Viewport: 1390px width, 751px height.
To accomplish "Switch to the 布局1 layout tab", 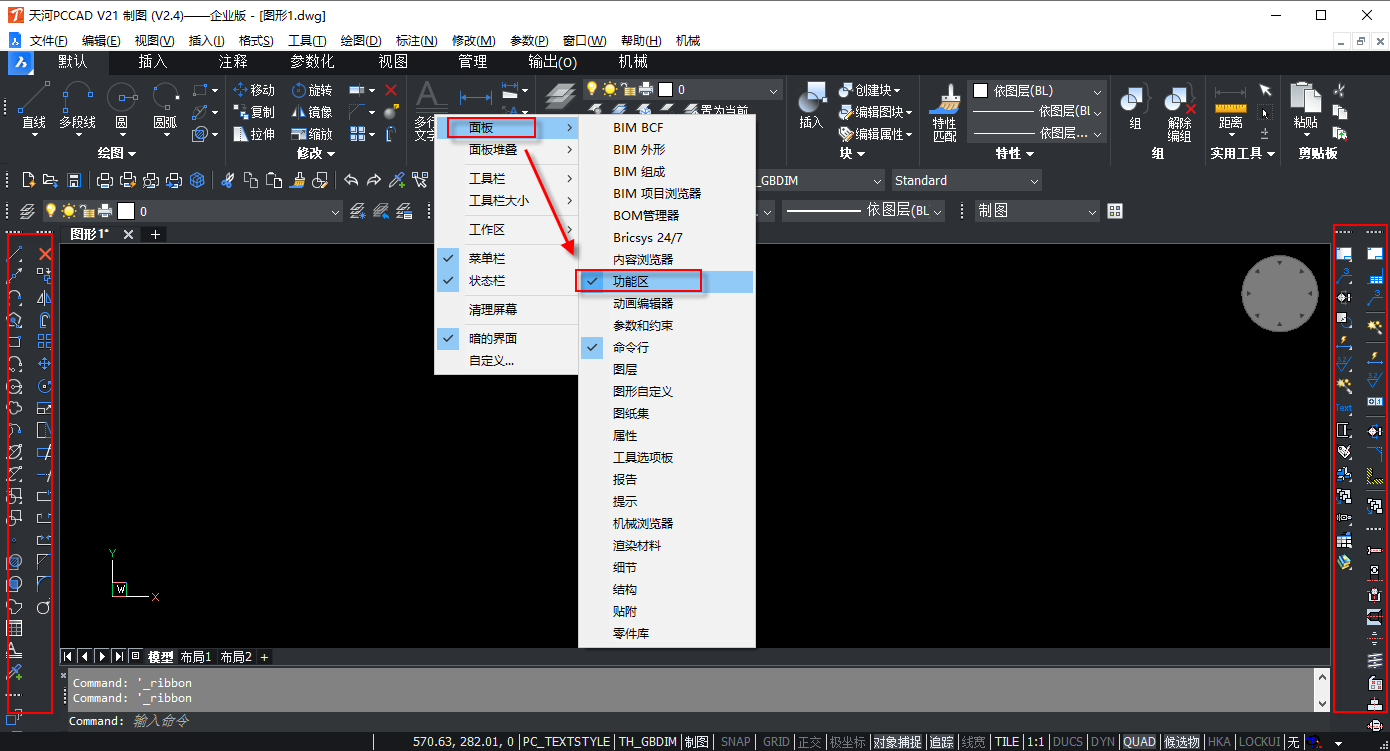I will coord(196,657).
